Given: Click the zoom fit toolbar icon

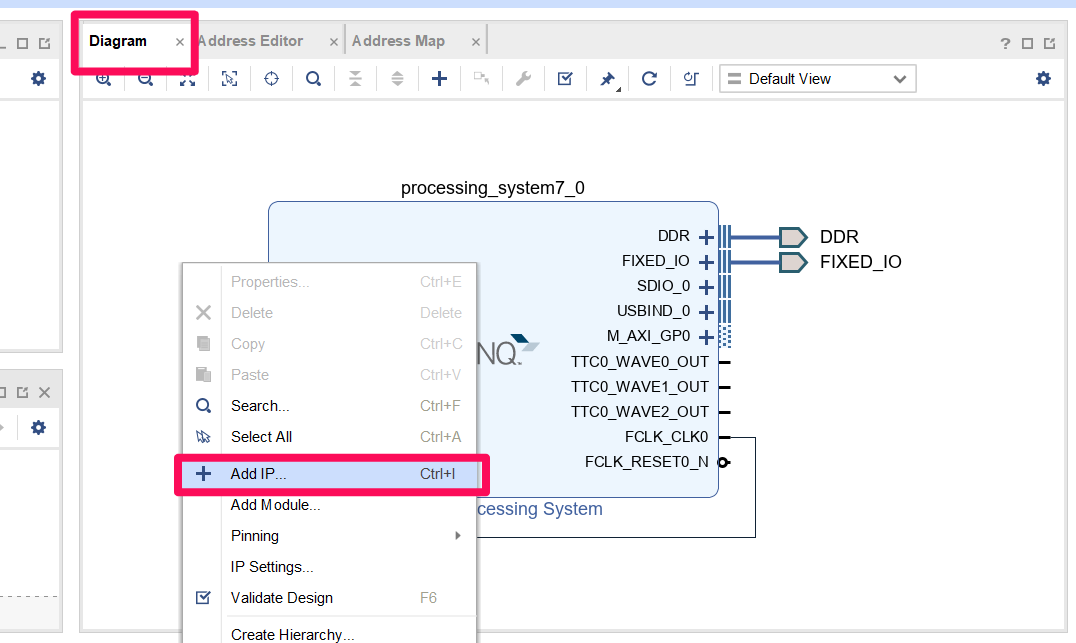Looking at the screenshot, I should pyautogui.click(x=187, y=79).
